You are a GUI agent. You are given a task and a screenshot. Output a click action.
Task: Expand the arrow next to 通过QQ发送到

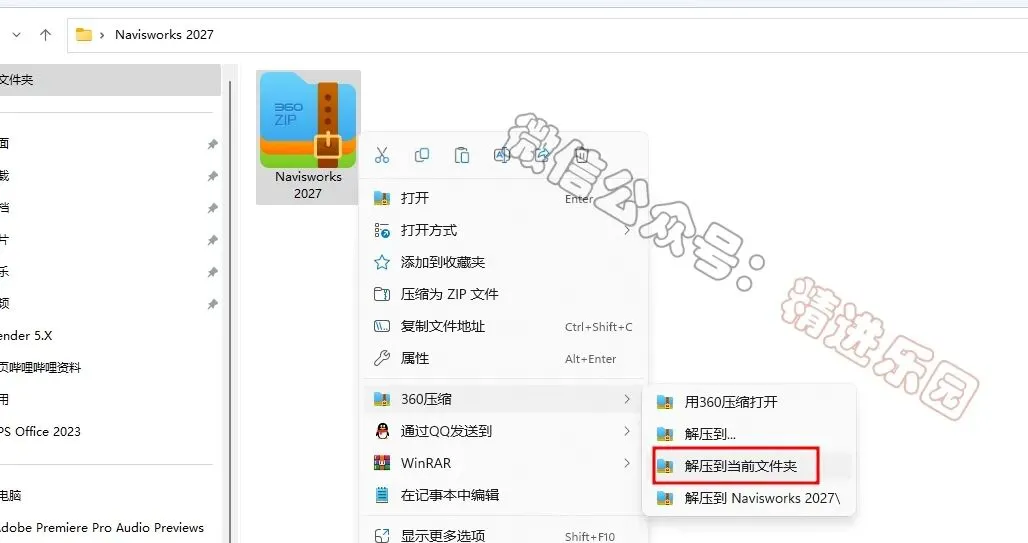[x=627, y=431]
